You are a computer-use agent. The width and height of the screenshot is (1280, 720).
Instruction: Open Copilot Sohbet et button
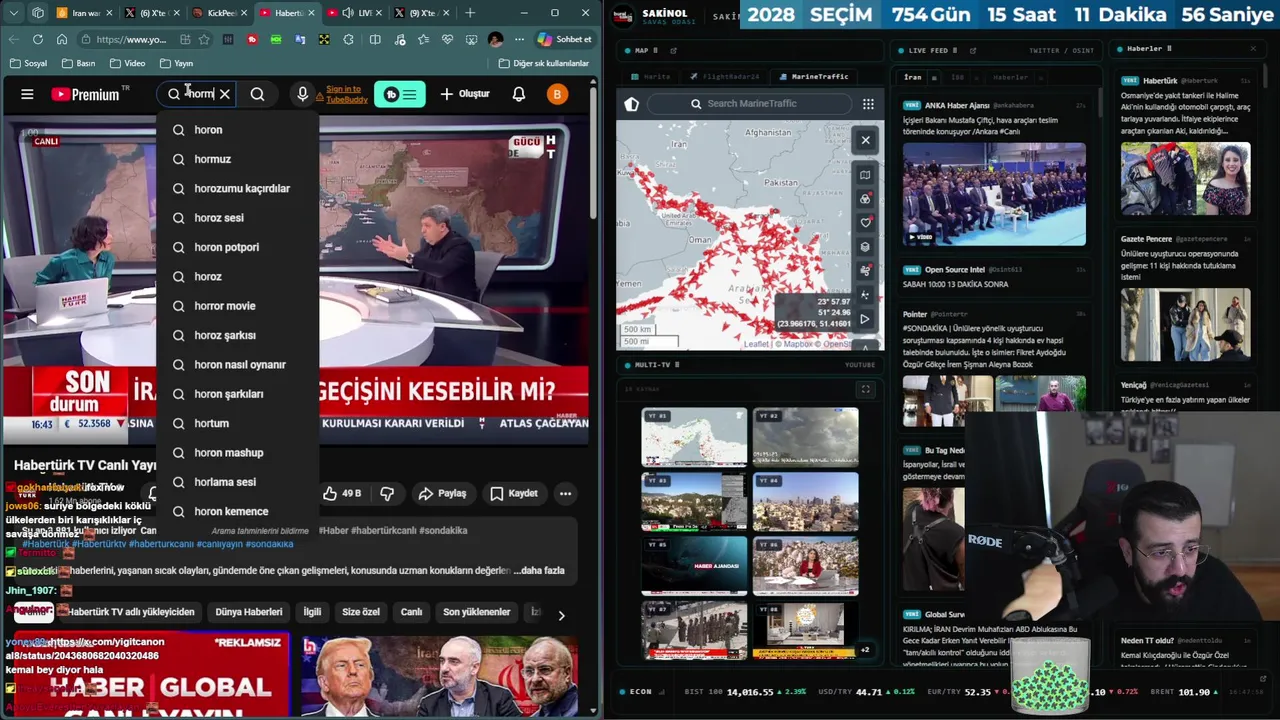coord(565,39)
